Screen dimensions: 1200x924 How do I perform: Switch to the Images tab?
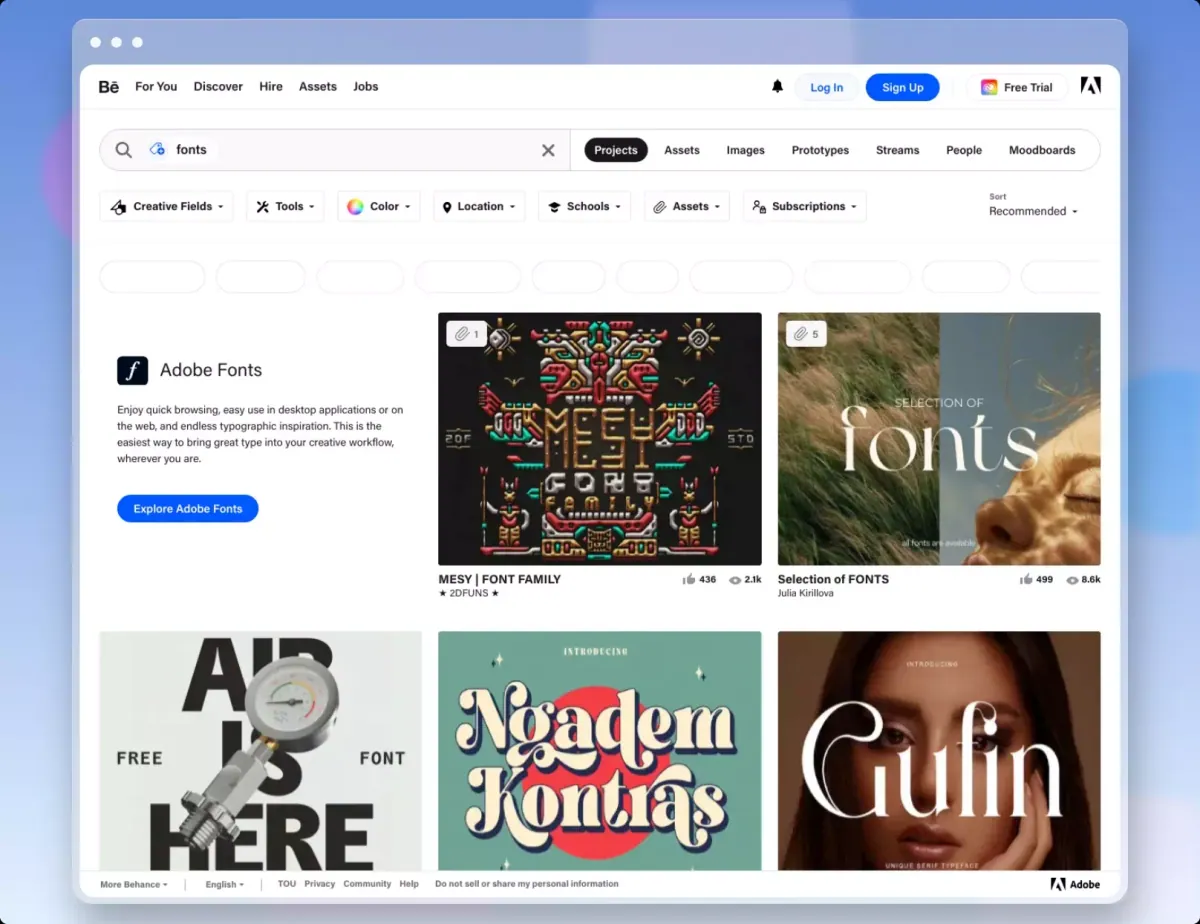tap(745, 150)
